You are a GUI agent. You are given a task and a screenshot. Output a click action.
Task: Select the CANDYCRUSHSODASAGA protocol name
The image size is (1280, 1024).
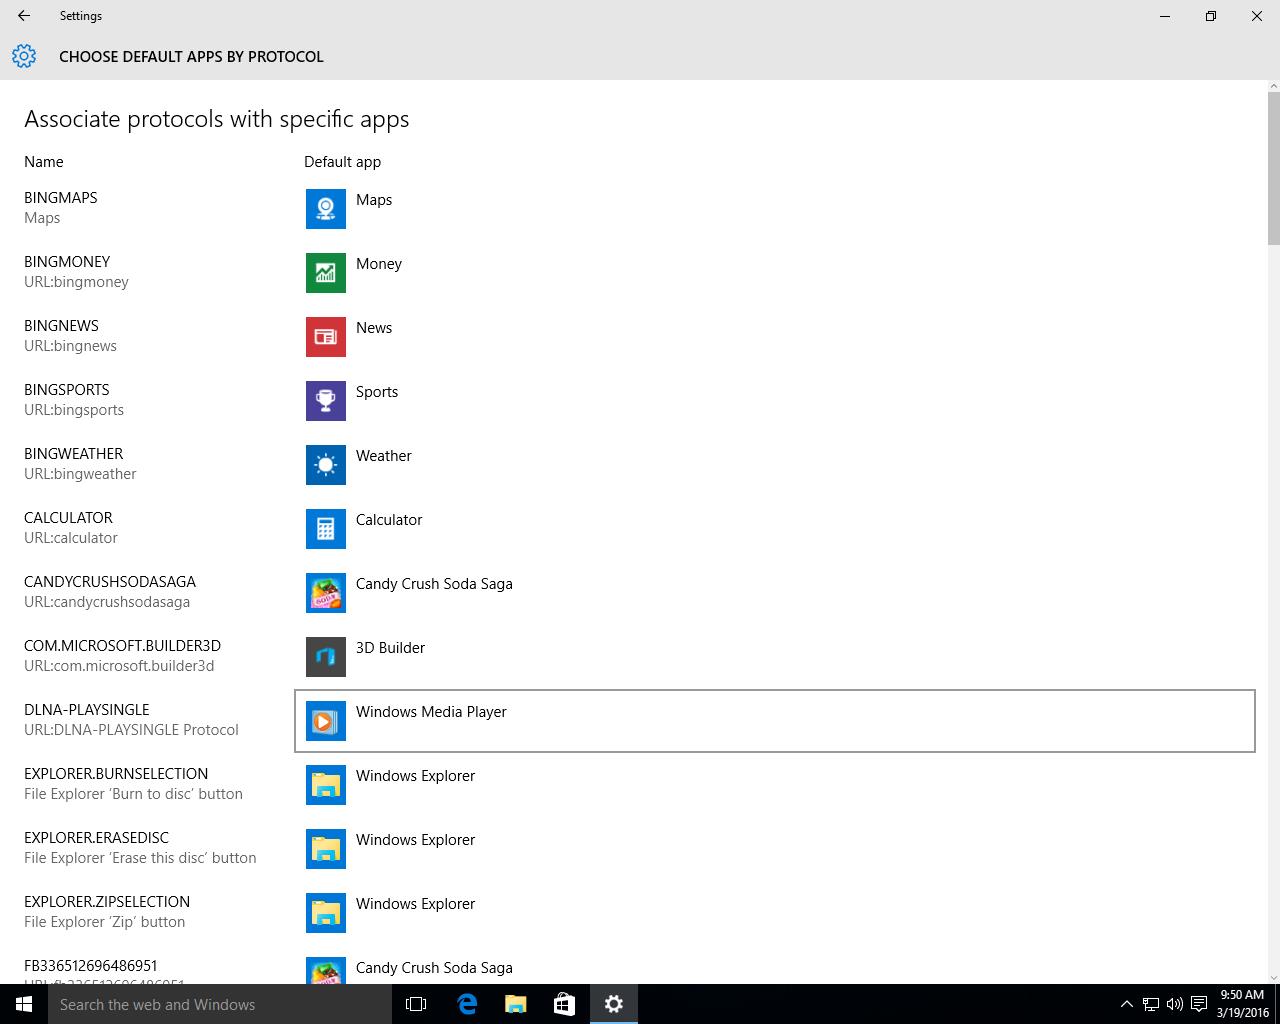[110, 582]
